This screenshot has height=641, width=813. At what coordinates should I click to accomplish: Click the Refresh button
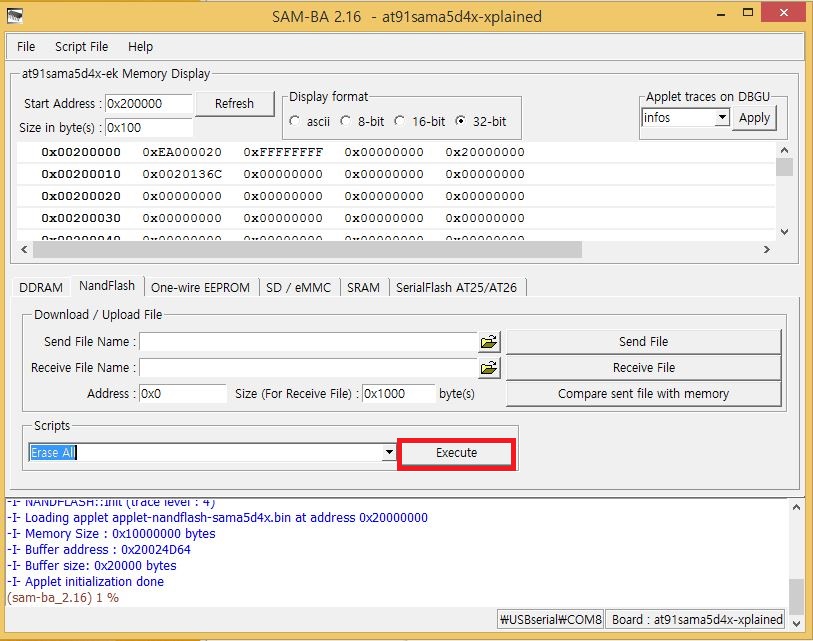[234, 103]
